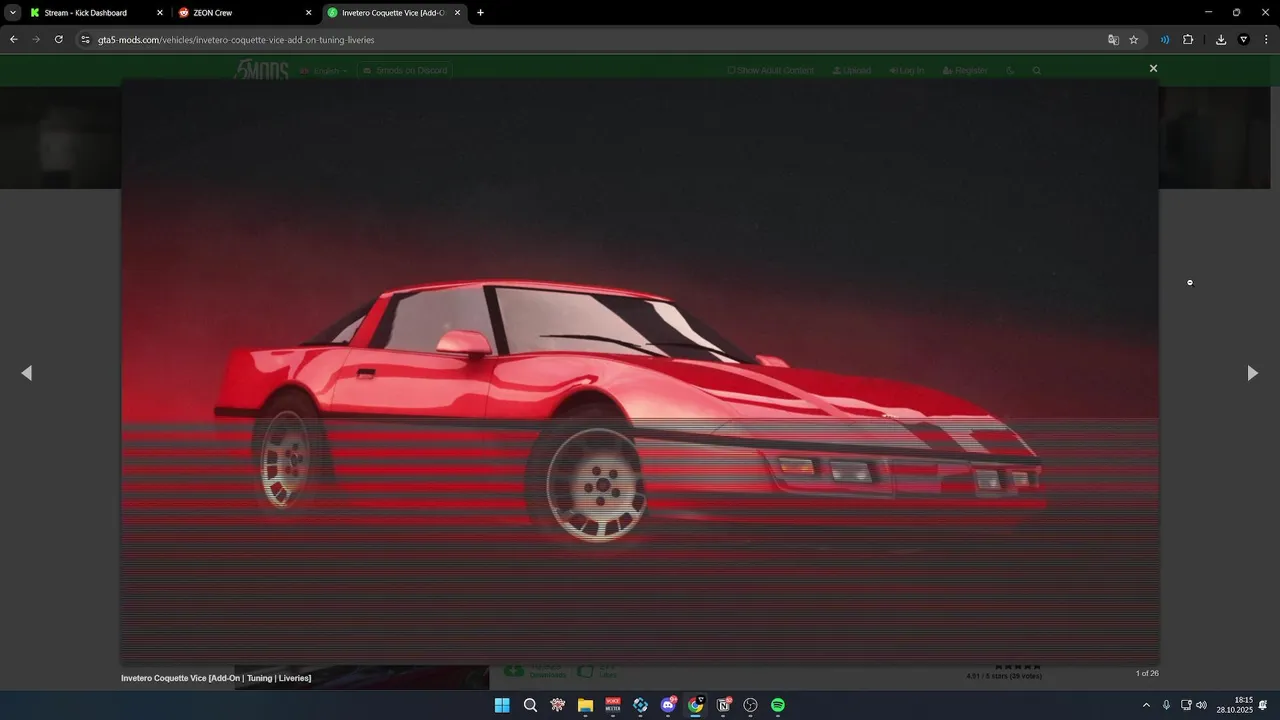Viewport: 1280px width, 720px height.
Task: Click the red Coquette car image
Action: coord(640,372)
